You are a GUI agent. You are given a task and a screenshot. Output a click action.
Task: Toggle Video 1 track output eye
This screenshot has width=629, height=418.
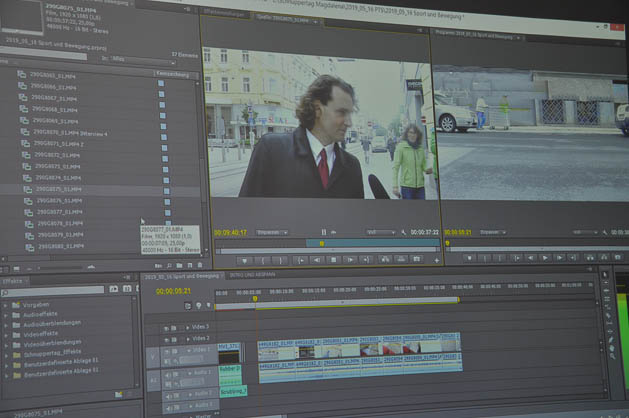[x=167, y=351]
